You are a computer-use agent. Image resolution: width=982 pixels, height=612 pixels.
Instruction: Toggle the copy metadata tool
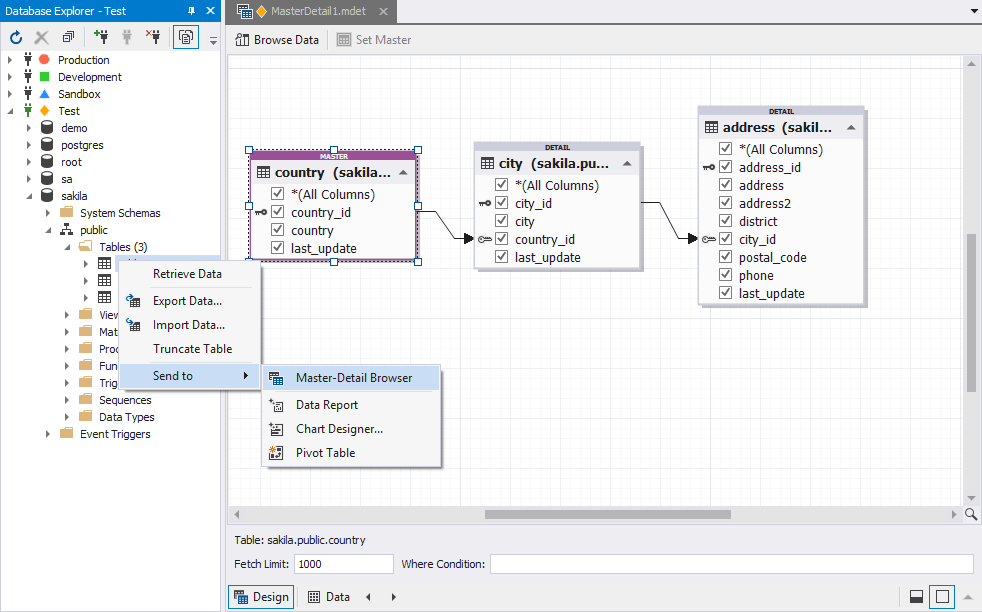[x=186, y=37]
